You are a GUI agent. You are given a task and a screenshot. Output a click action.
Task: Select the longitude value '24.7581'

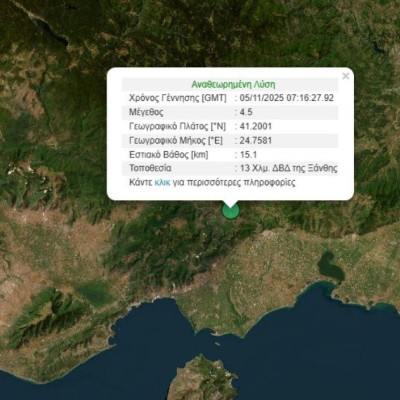coord(256,140)
